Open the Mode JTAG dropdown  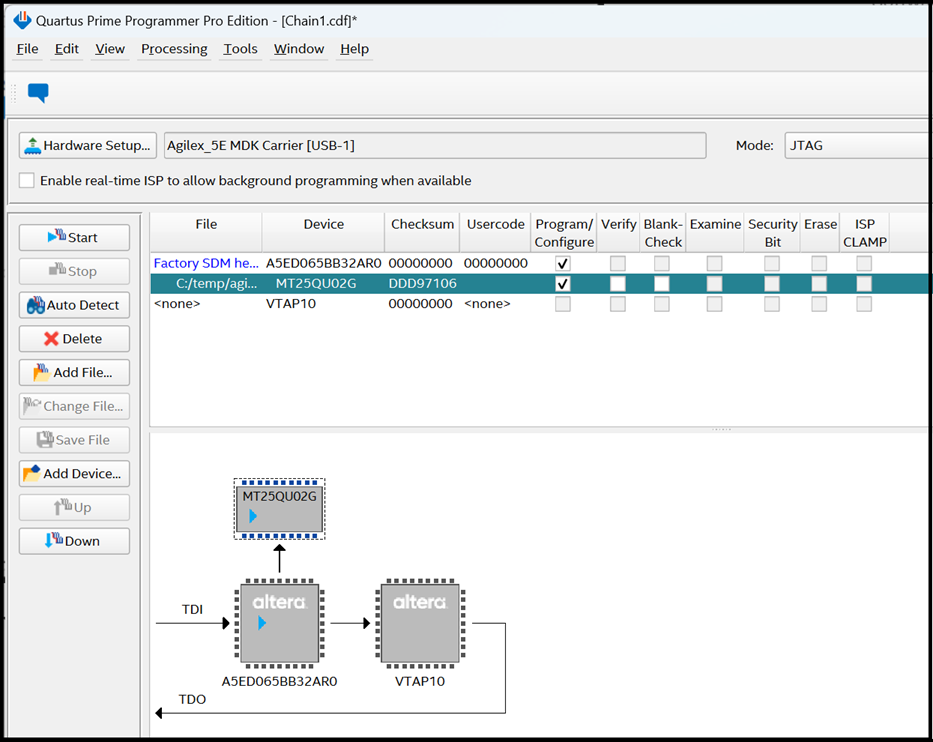(x=855, y=145)
